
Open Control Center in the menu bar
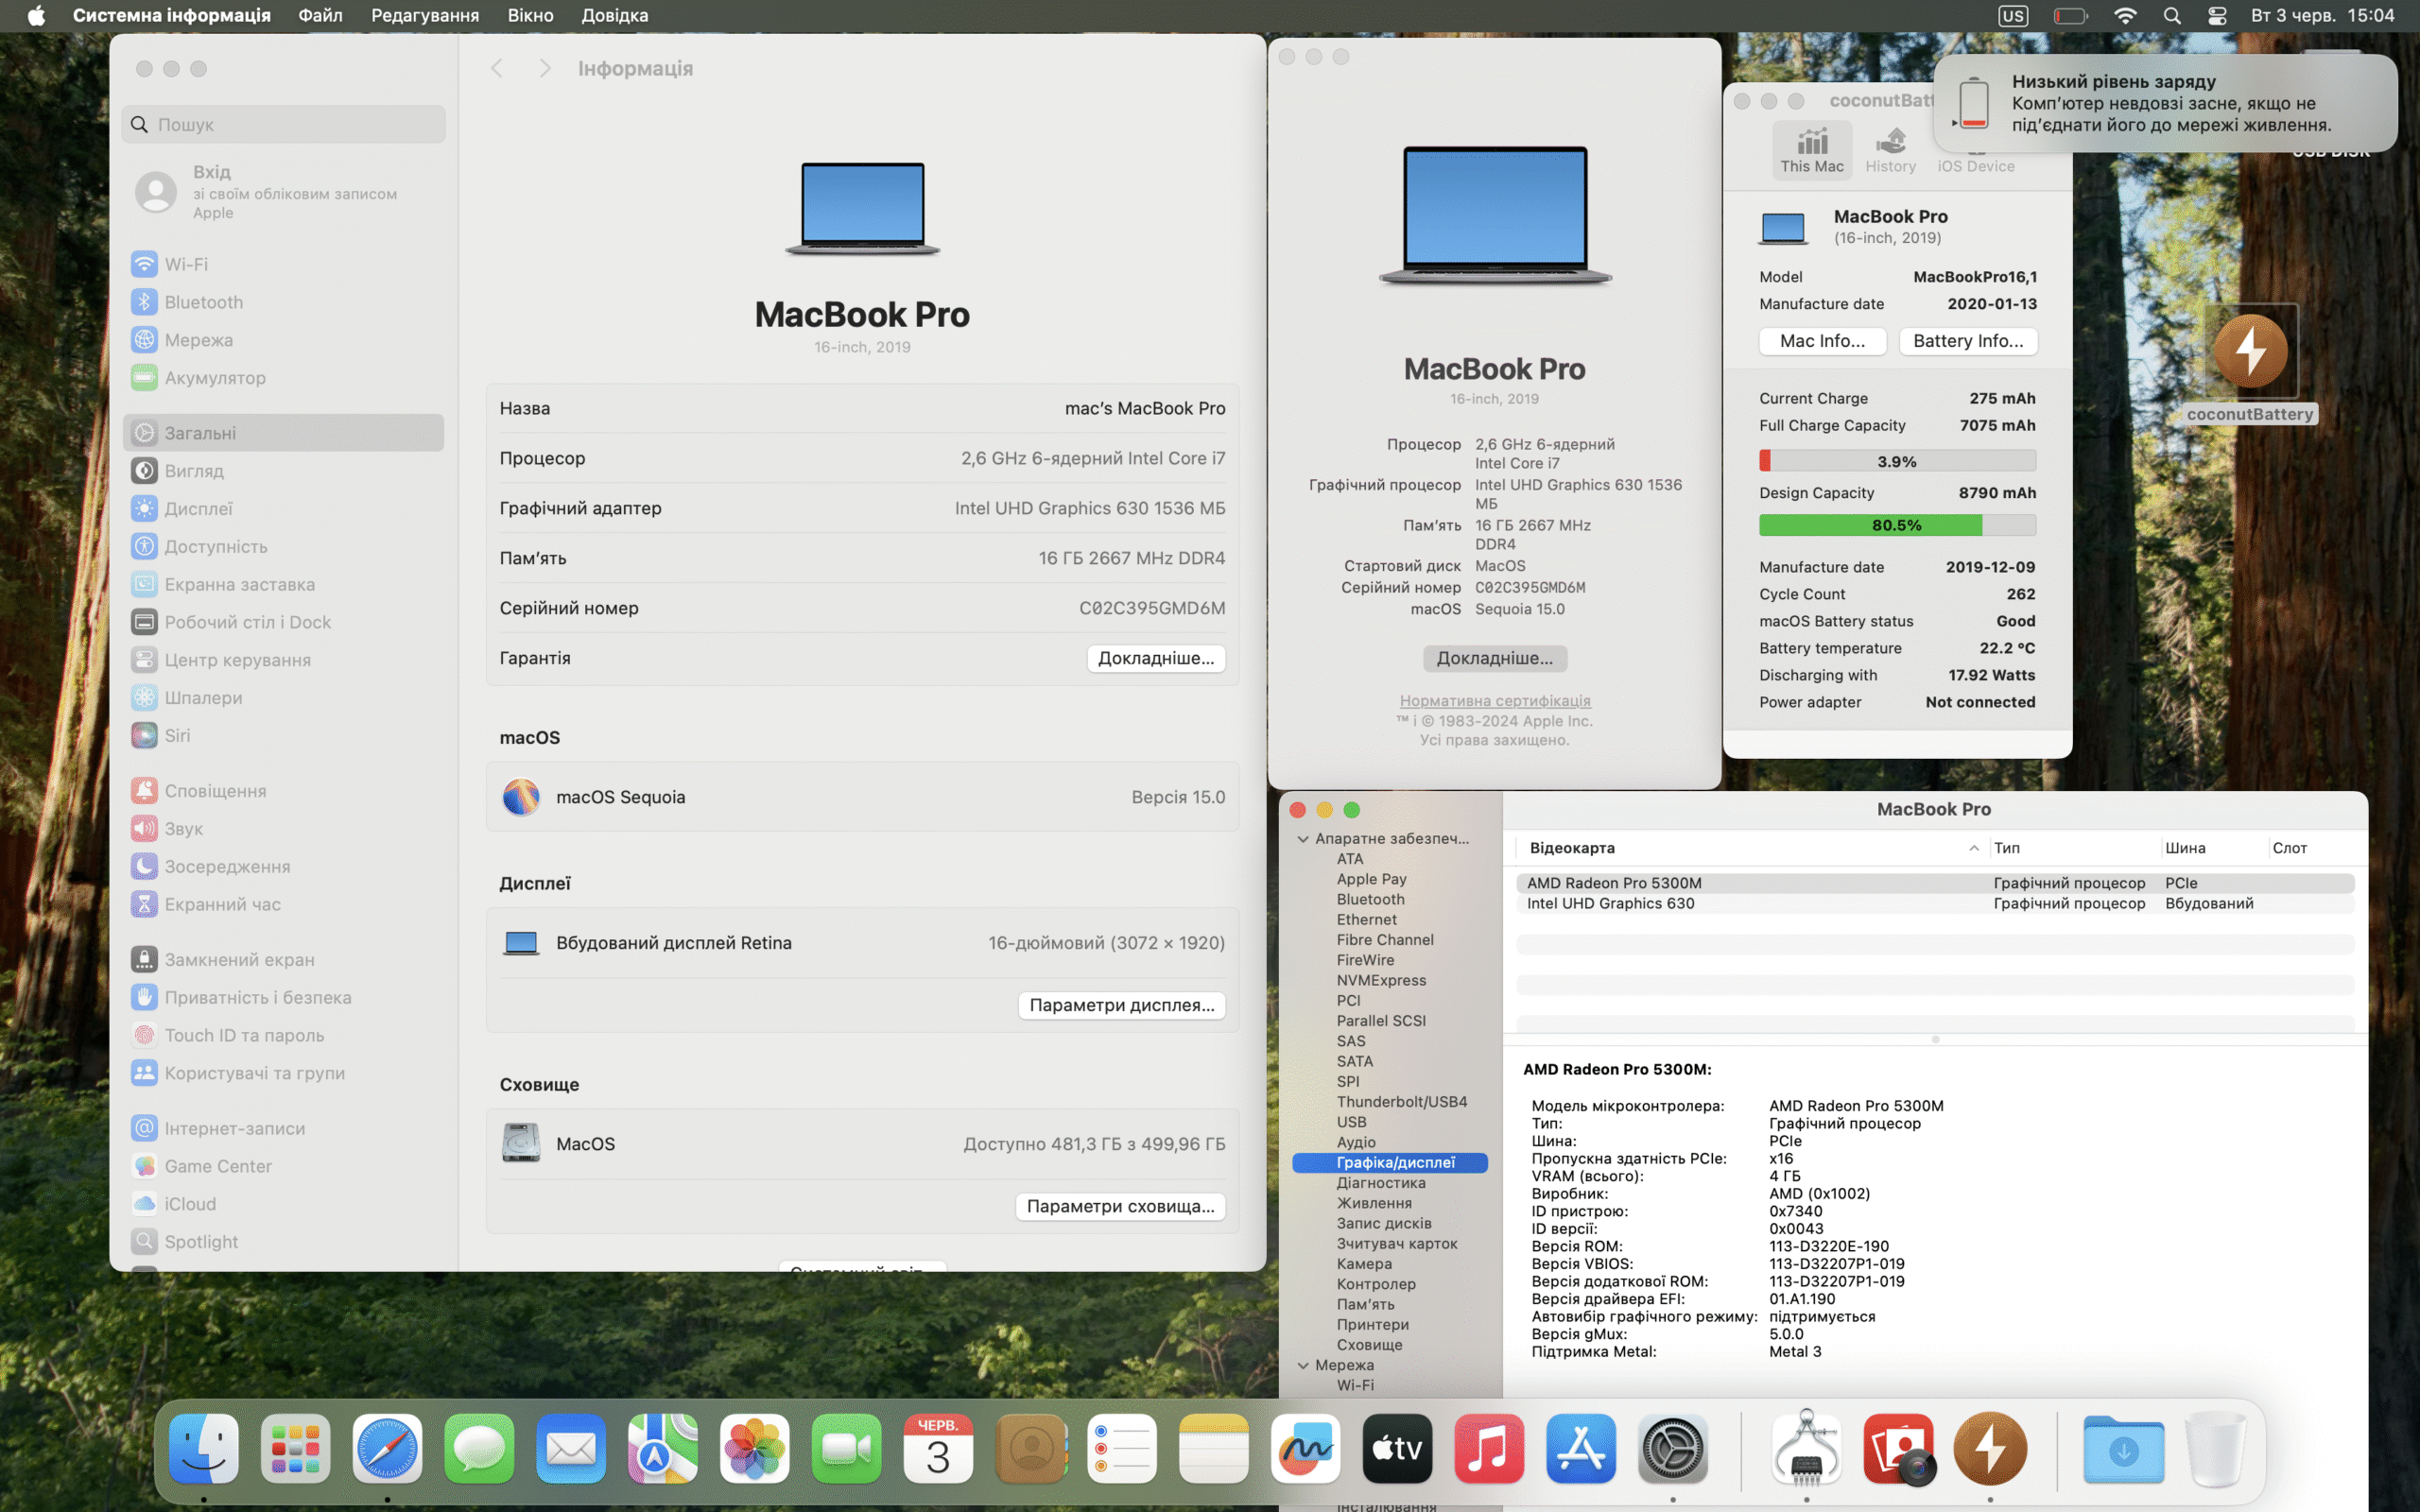(x=2217, y=16)
